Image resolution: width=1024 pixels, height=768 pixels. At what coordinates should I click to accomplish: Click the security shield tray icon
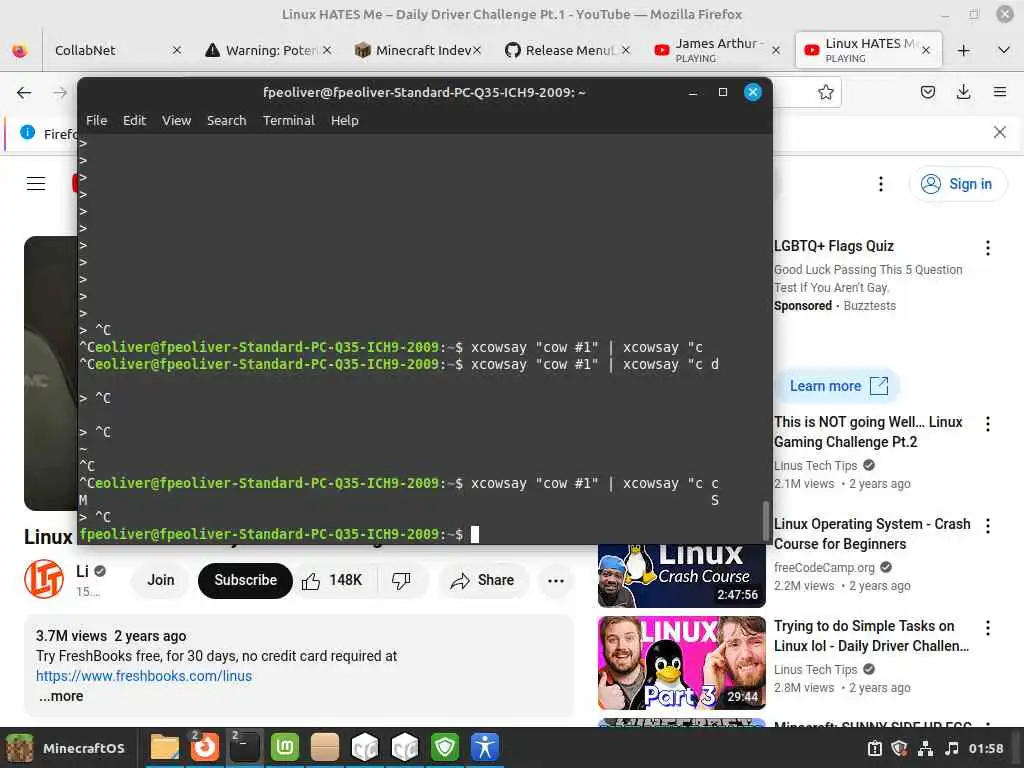tap(899, 748)
